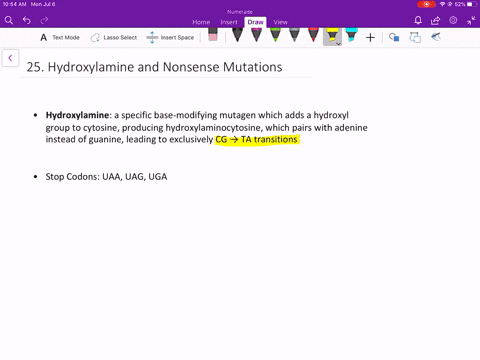Activate Lasso Select tool
Image resolution: width=480 pixels, height=360 pixels.
(114, 38)
